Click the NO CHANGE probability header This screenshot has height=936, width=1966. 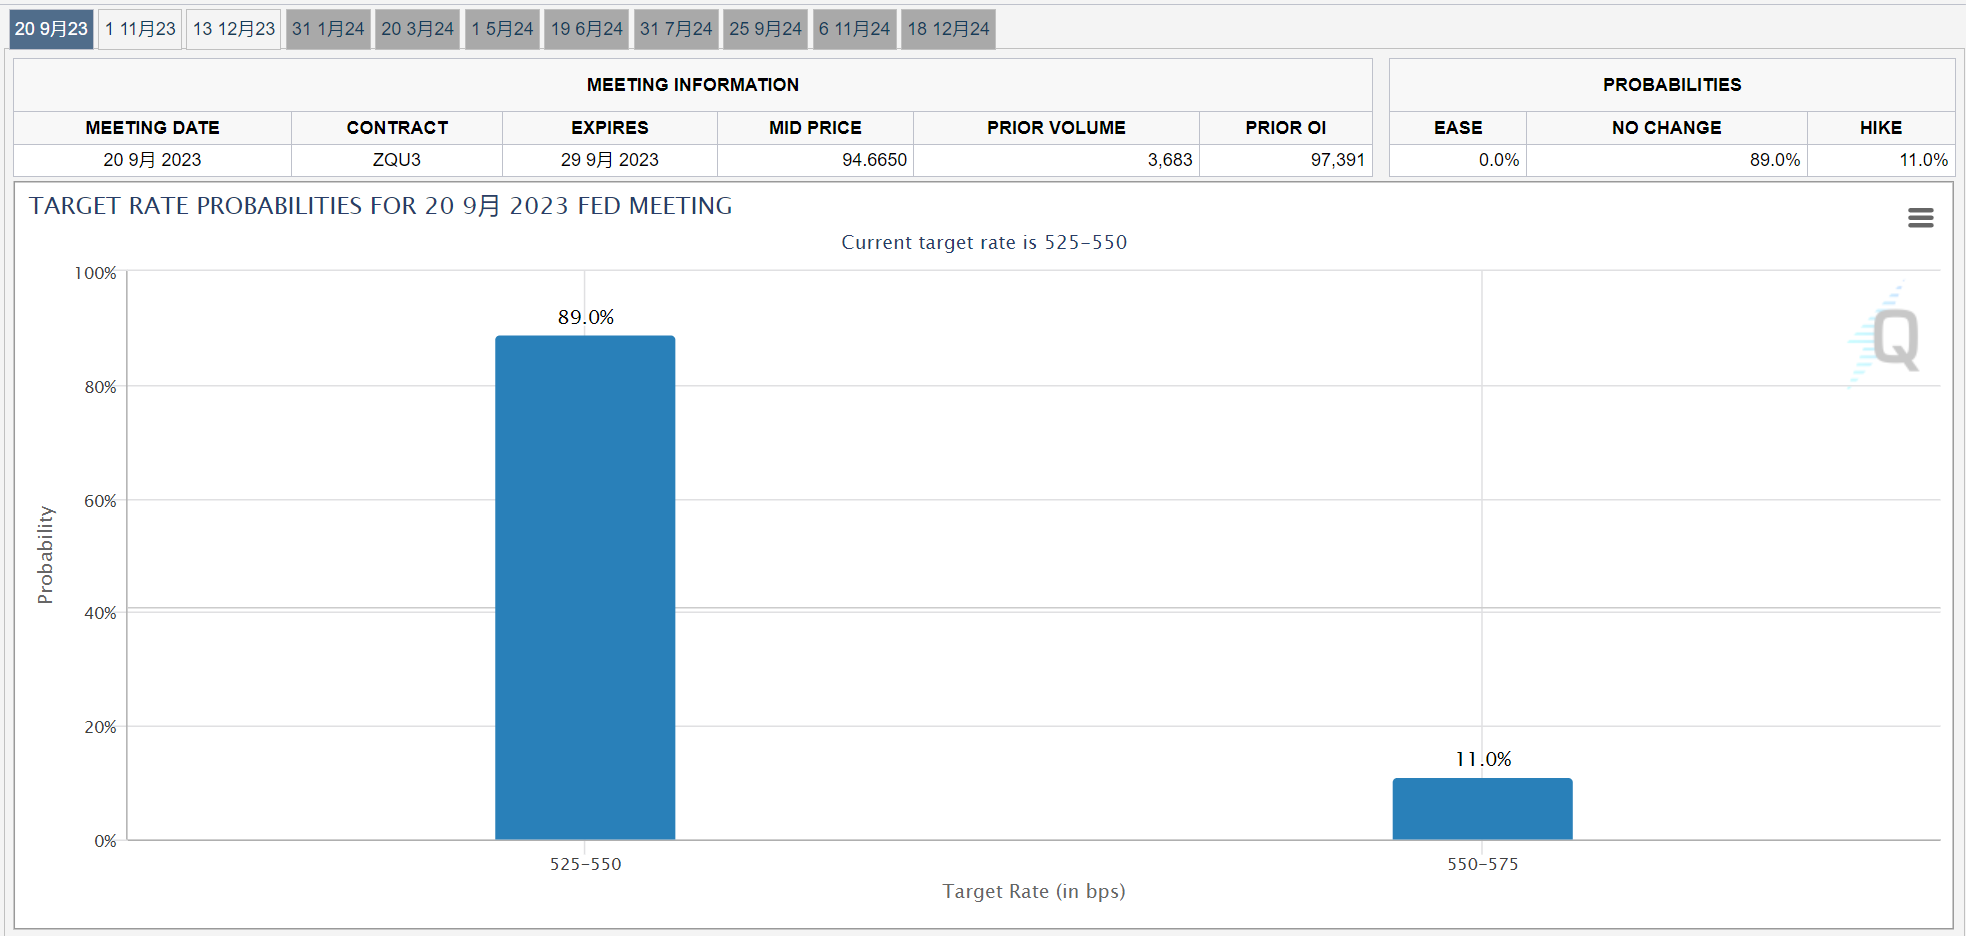(1666, 128)
